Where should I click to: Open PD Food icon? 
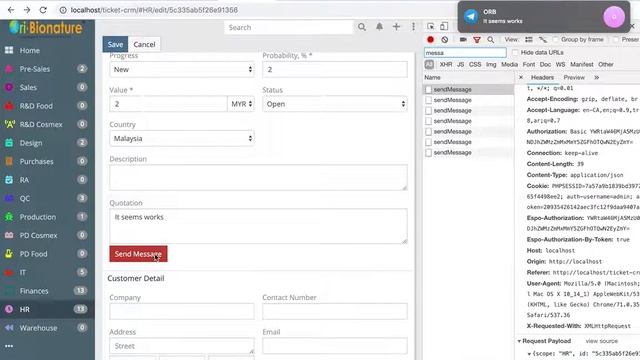point(9,254)
